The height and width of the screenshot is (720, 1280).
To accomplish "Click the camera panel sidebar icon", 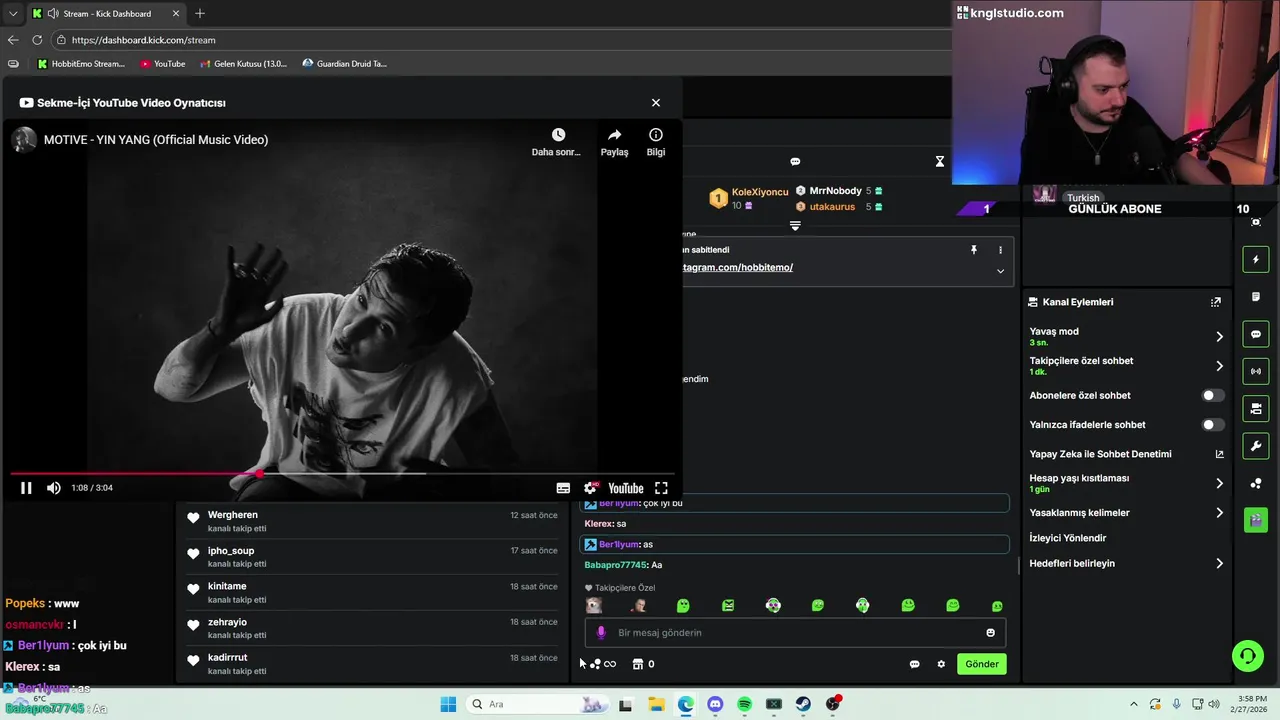I will [1256, 408].
